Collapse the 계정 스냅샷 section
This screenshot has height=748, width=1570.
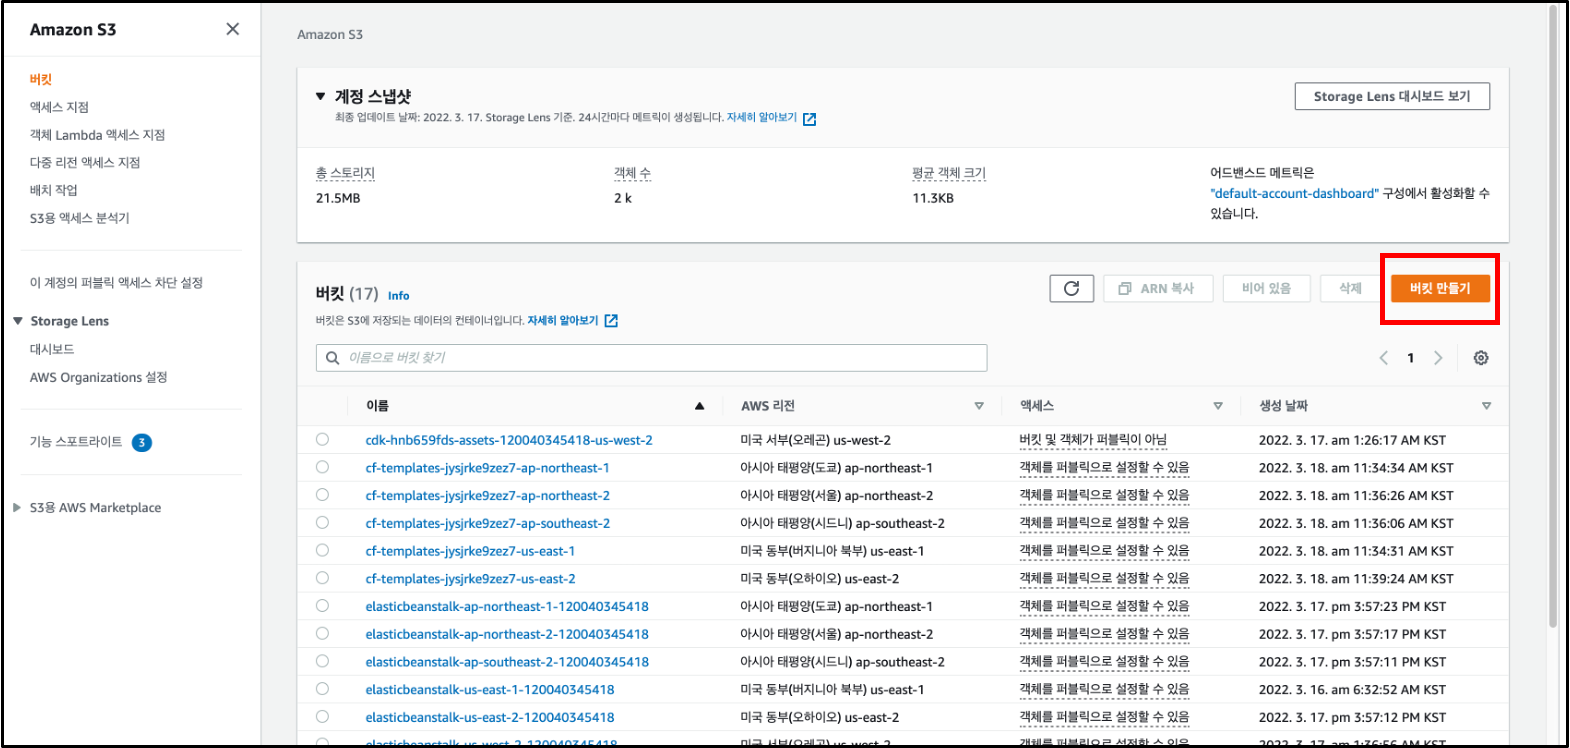pos(320,97)
